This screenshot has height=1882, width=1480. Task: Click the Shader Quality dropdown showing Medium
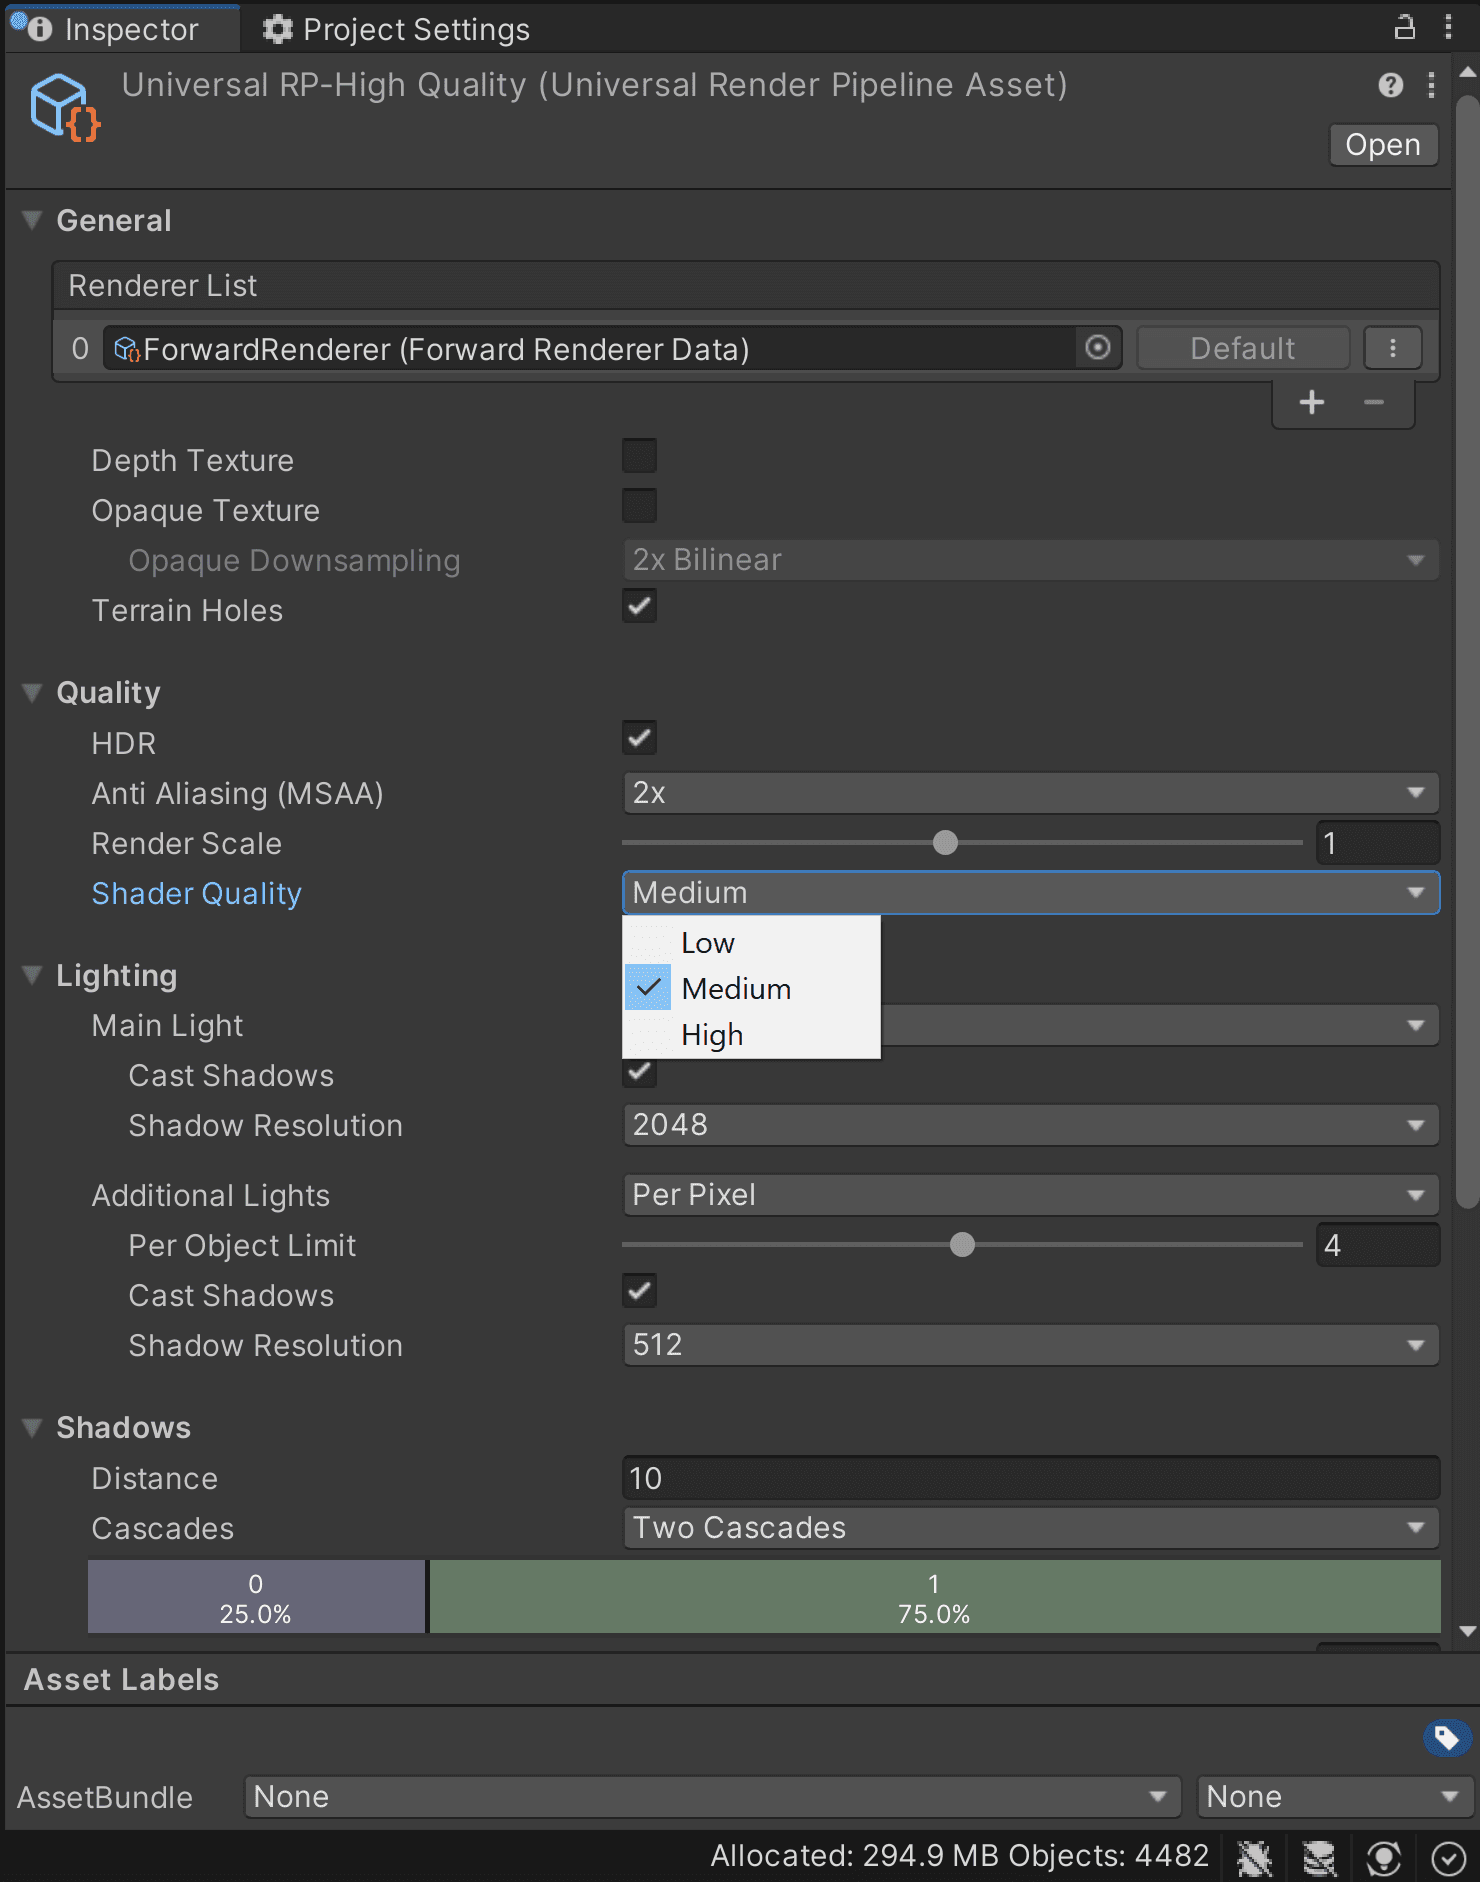tap(1031, 893)
